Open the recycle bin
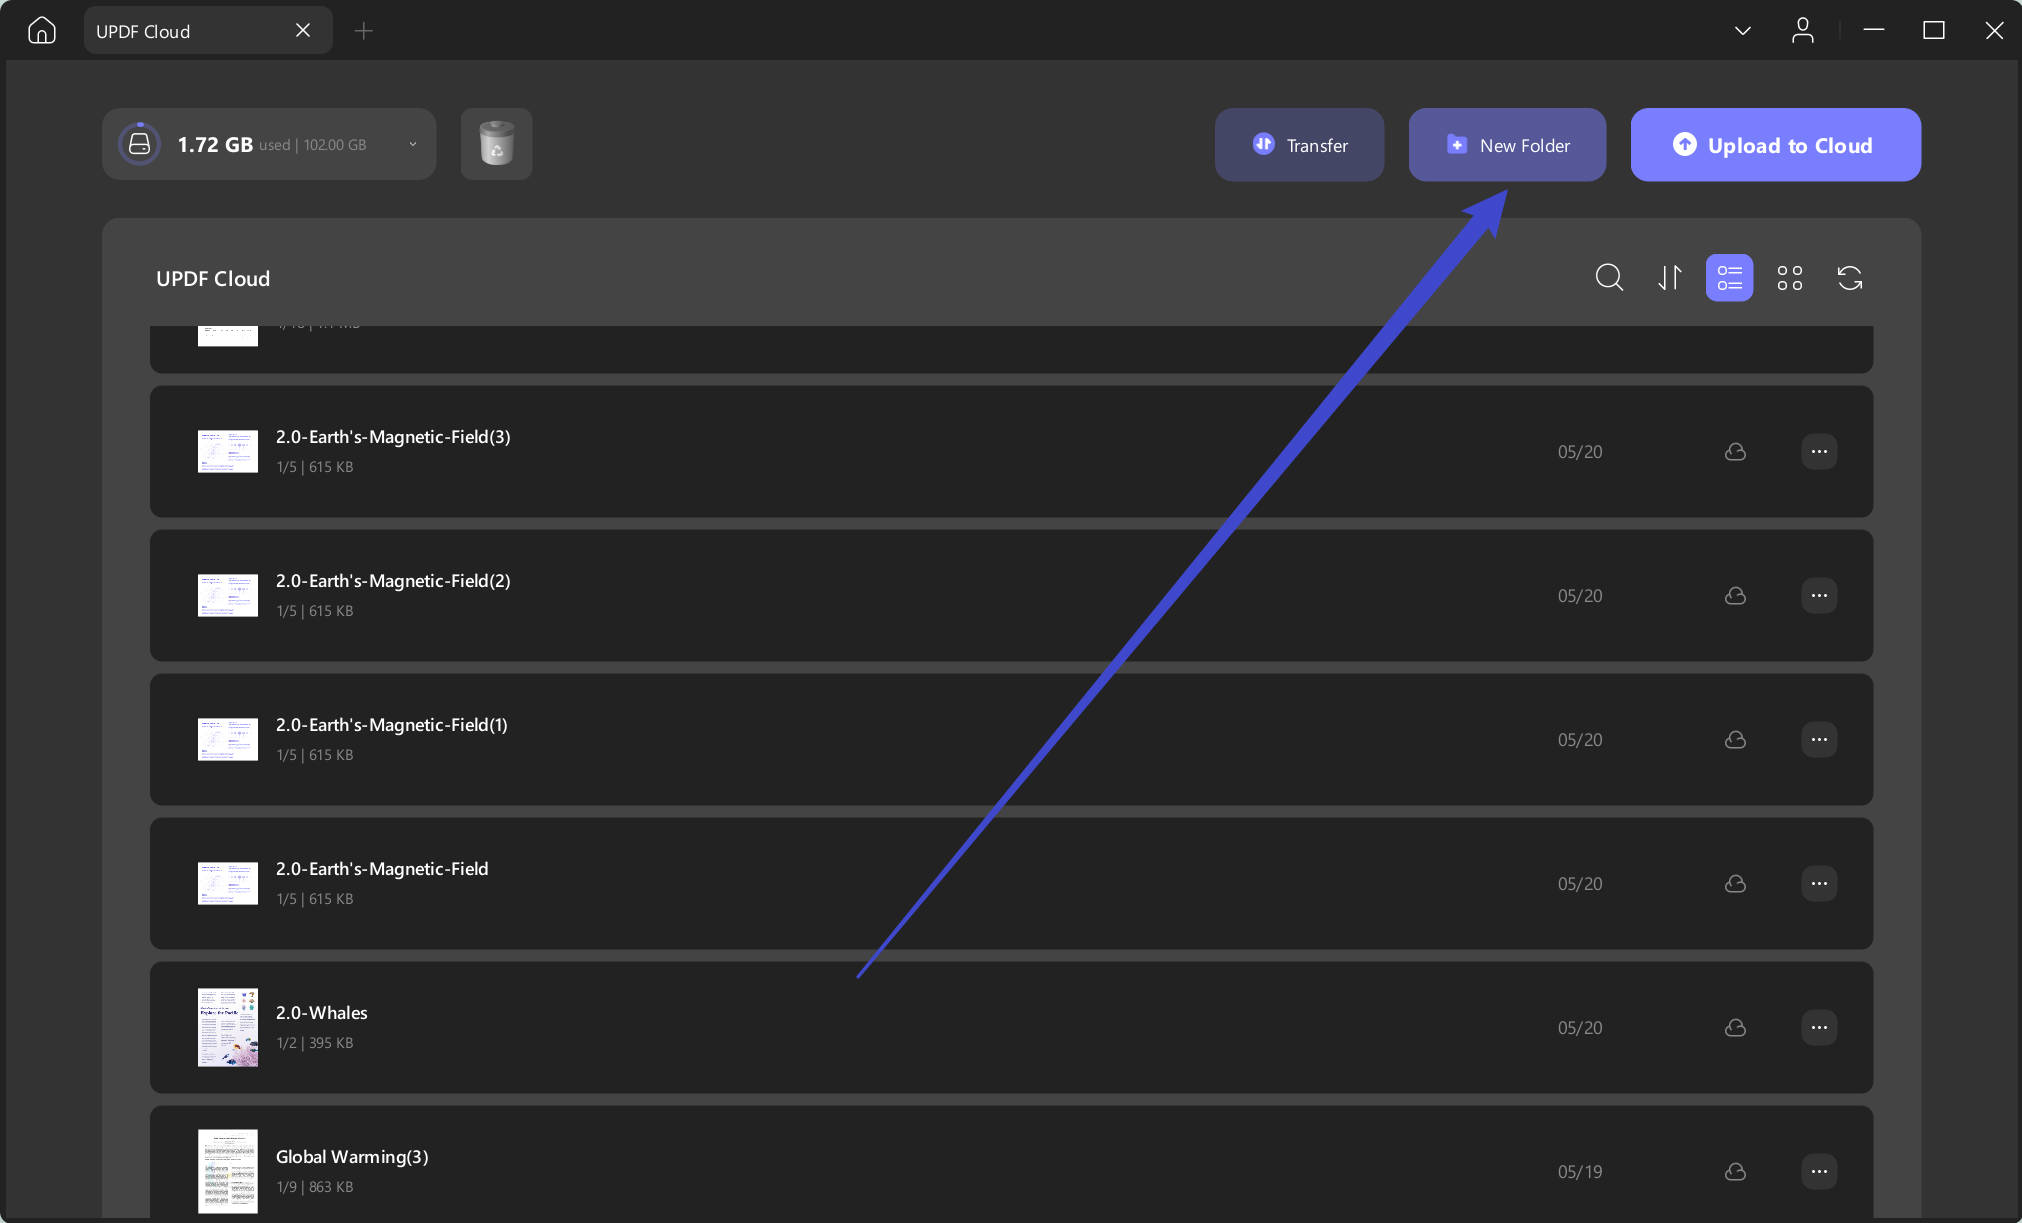Image resolution: width=2022 pixels, height=1223 pixels. [x=496, y=144]
